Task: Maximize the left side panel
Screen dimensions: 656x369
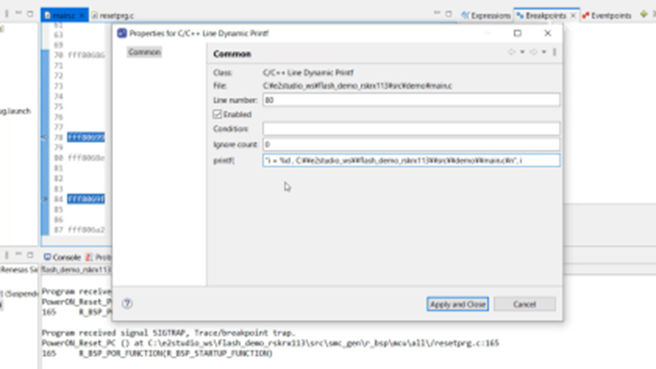Action: tap(30, 14)
